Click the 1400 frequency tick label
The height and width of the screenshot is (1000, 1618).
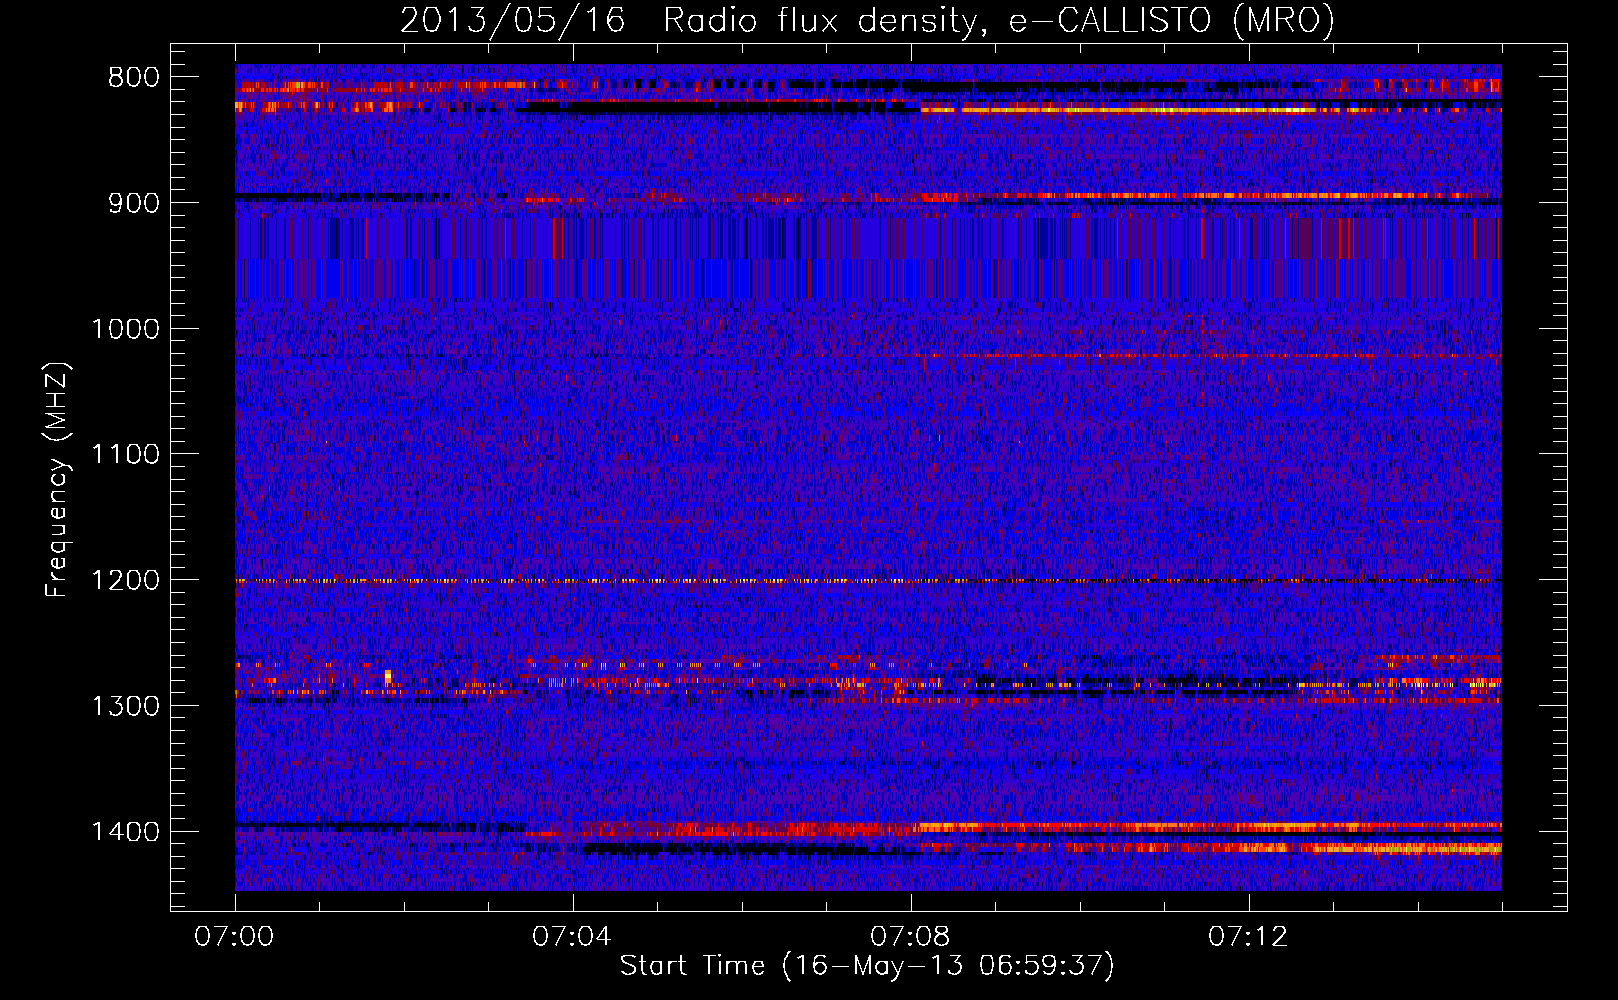[125, 832]
